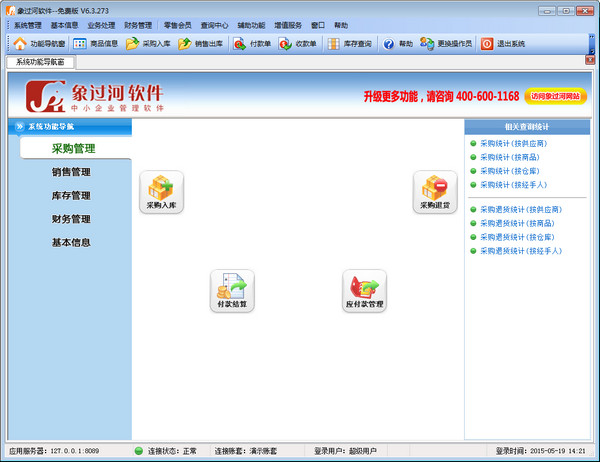
Task: Open the 查询中心 menu
Action: 214,25
